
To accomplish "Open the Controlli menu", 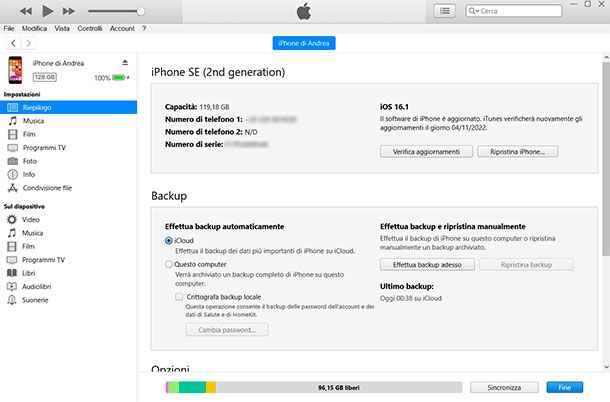I will click(x=89, y=28).
